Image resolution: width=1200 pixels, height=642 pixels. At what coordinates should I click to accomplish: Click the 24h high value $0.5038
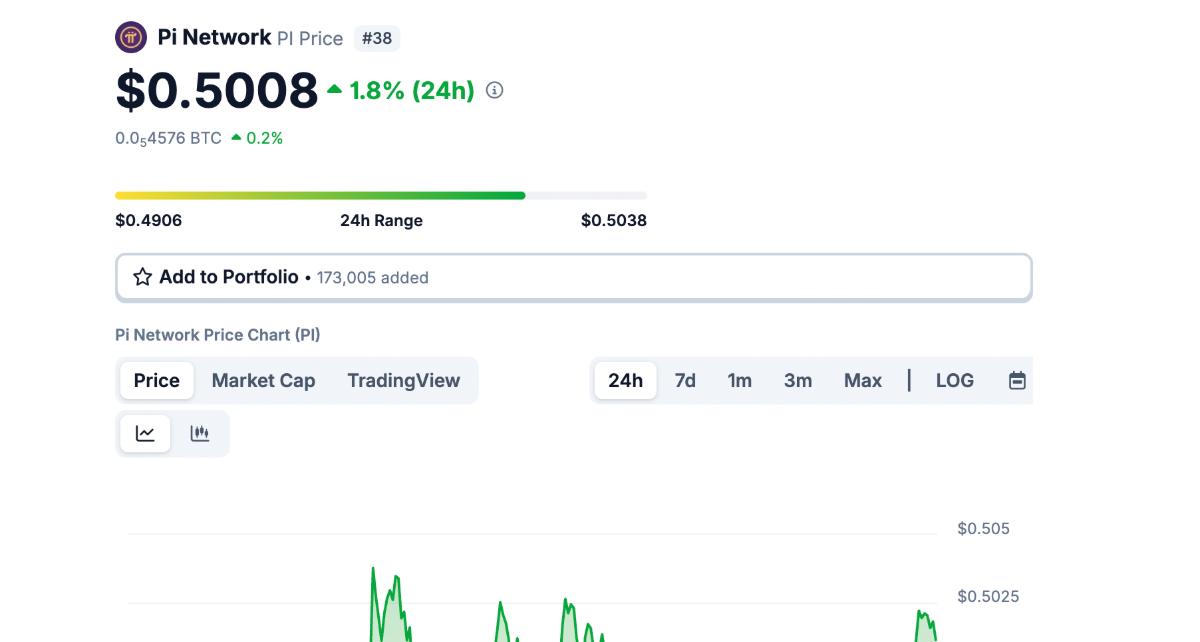[x=614, y=220]
